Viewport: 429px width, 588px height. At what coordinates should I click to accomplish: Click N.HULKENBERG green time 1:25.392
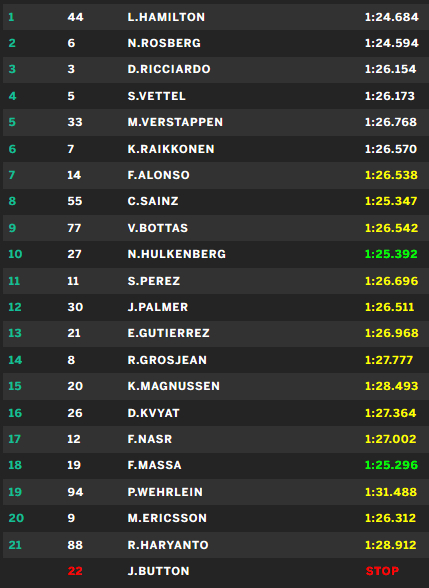tap(391, 254)
